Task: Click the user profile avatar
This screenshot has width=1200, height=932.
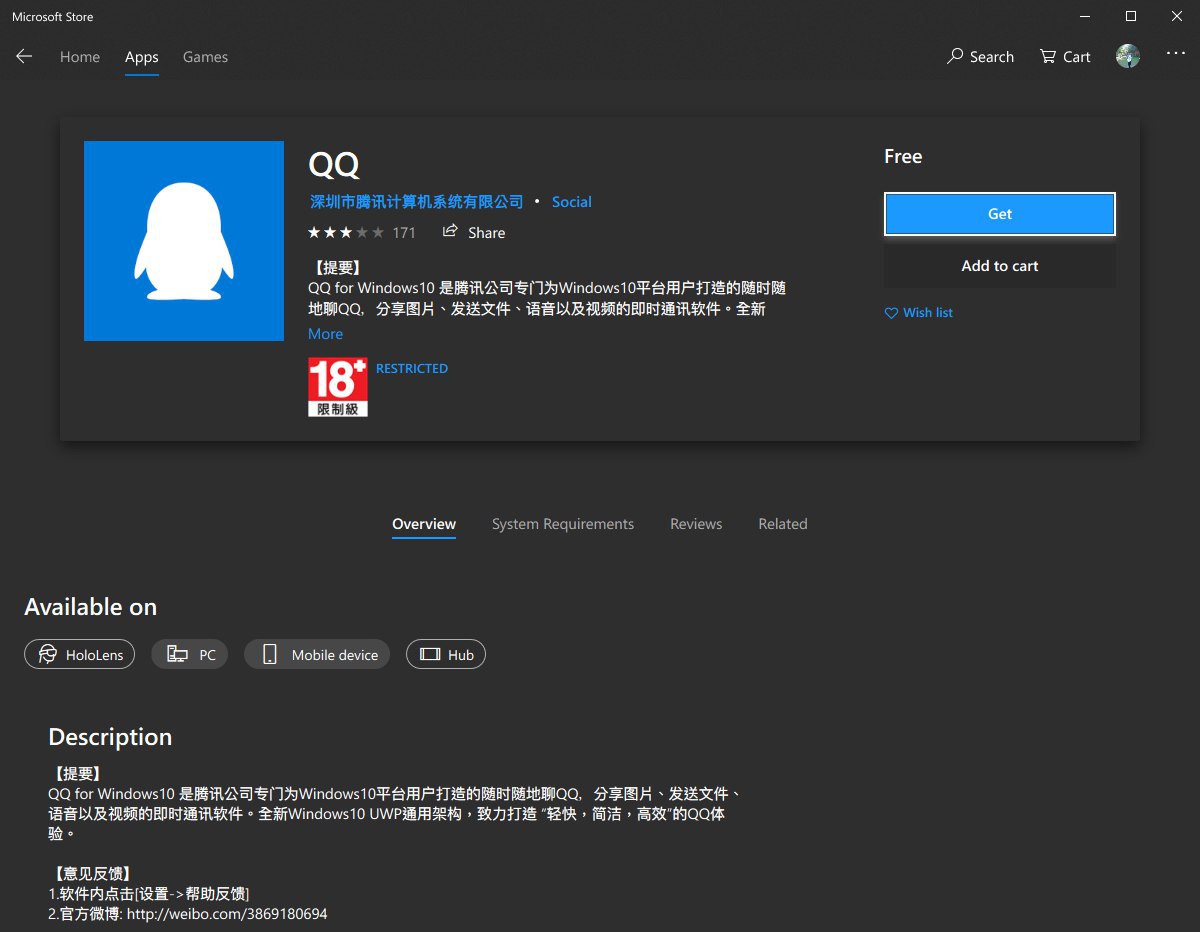Action: (1128, 57)
